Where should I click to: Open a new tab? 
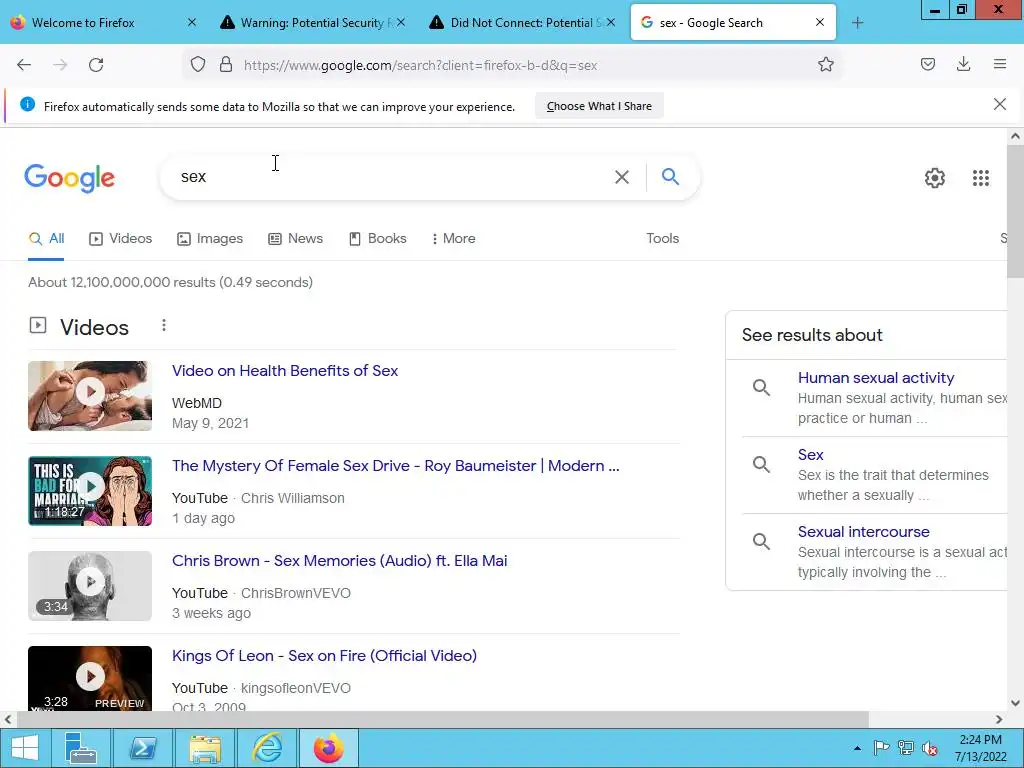tap(857, 23)
